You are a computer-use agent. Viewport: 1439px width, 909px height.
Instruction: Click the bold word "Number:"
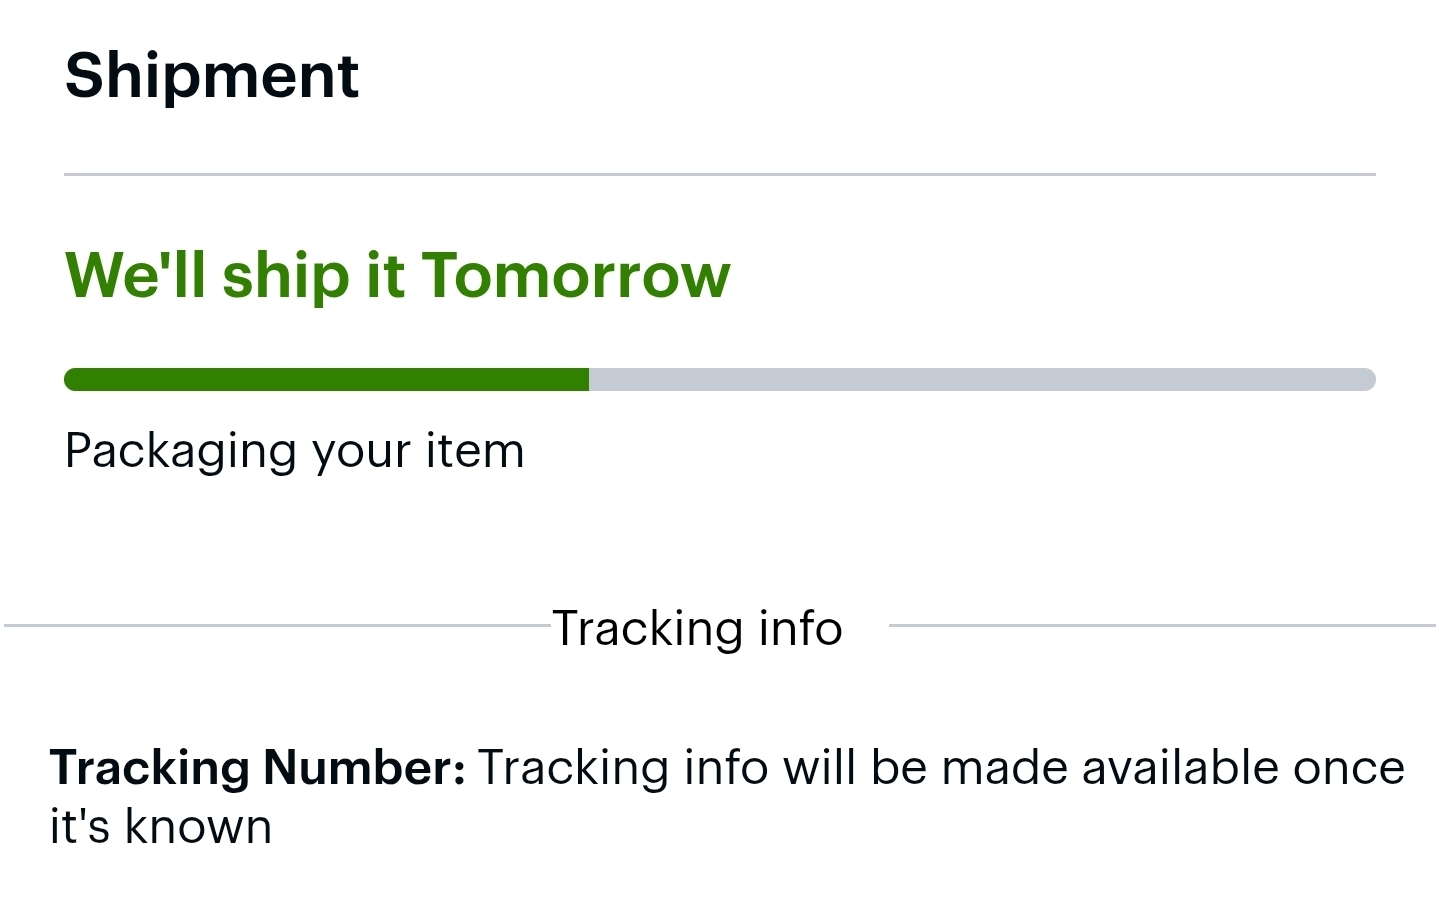click(x=364, y=768)
